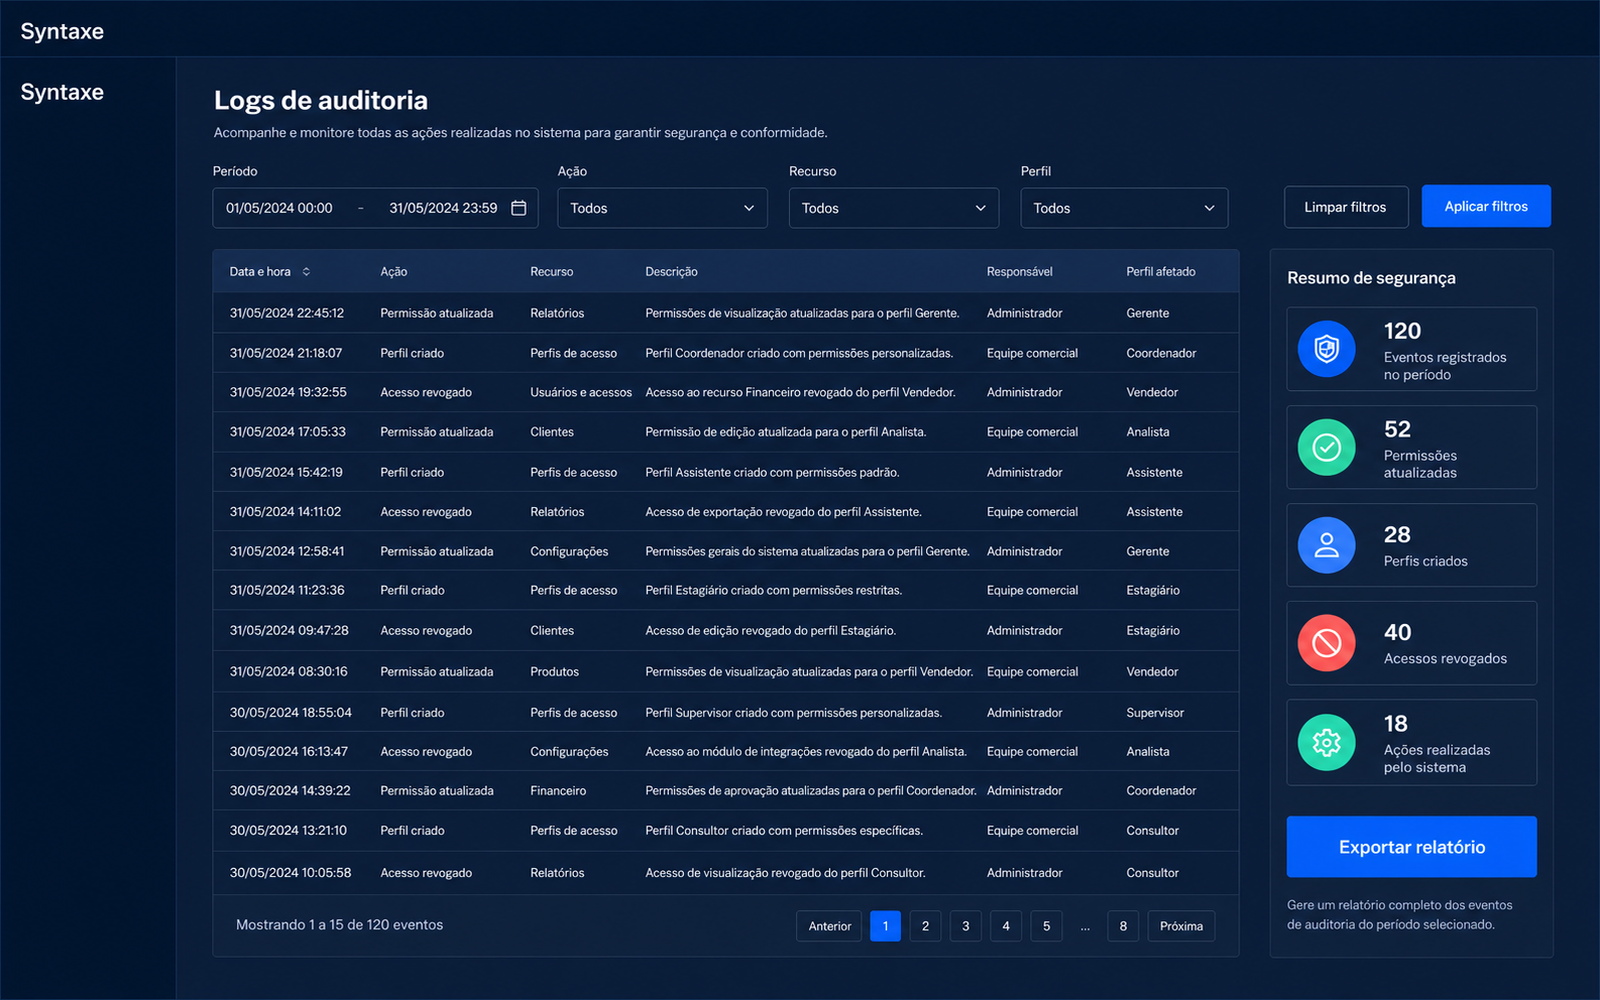Screen dimensions: 1600x1000
Task: Click description 'Perfil Coordenador criado com permissões personalizadas.'
Action: coord(799,353)
